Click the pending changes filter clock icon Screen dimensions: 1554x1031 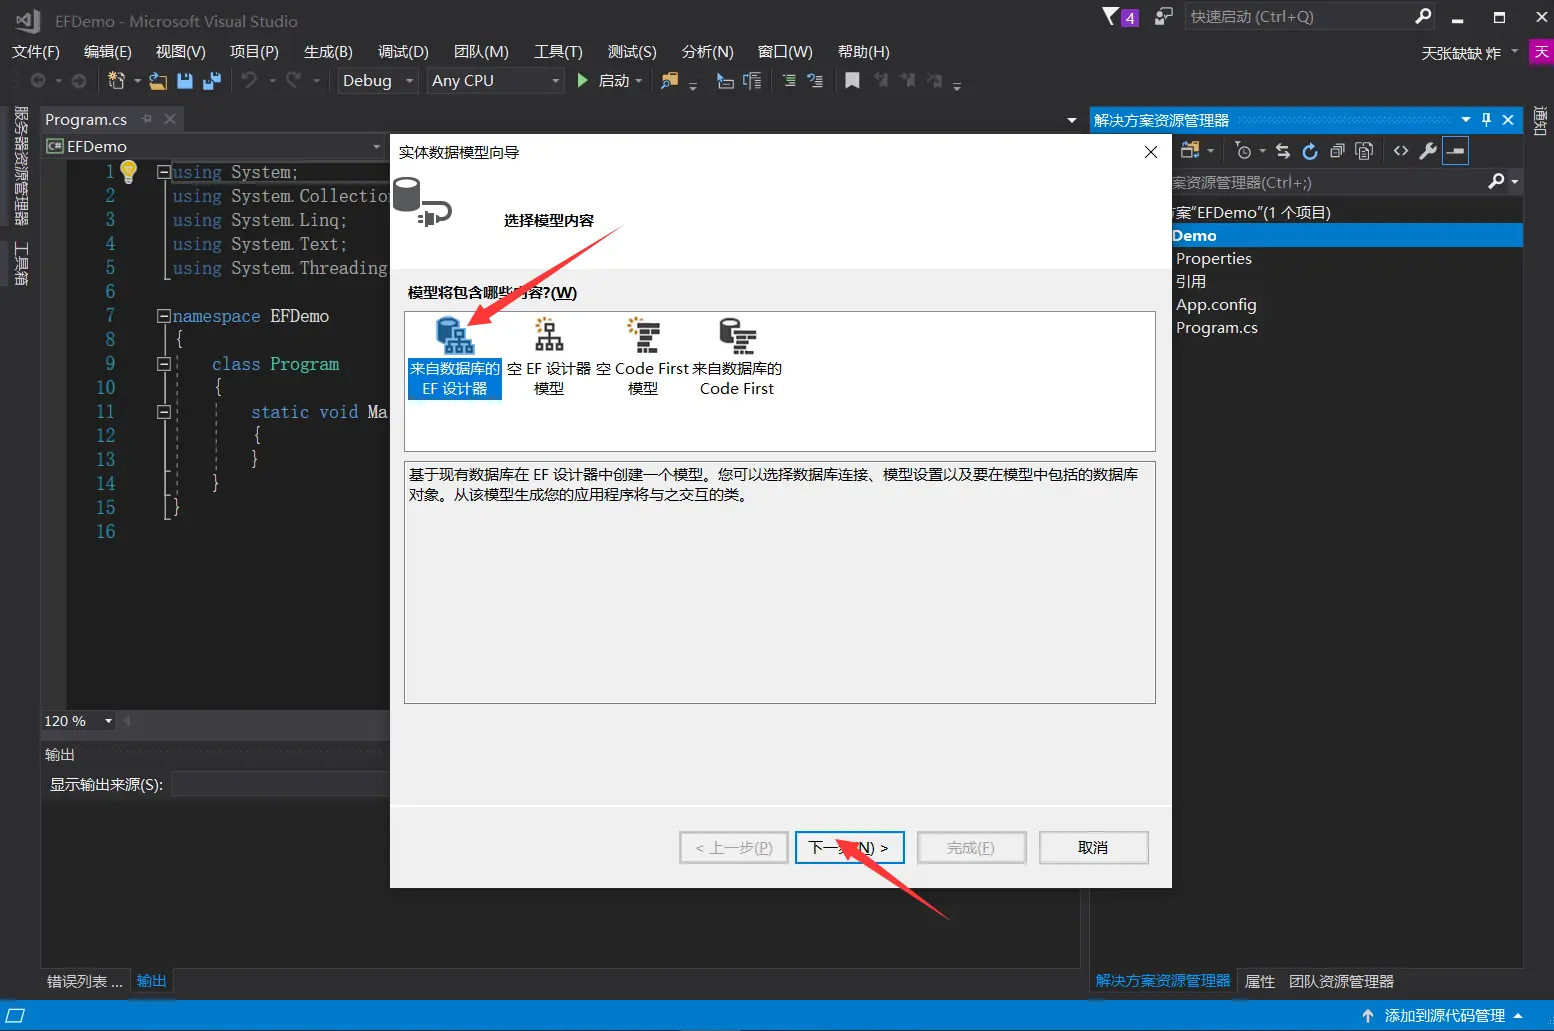tap(1243, 151)
